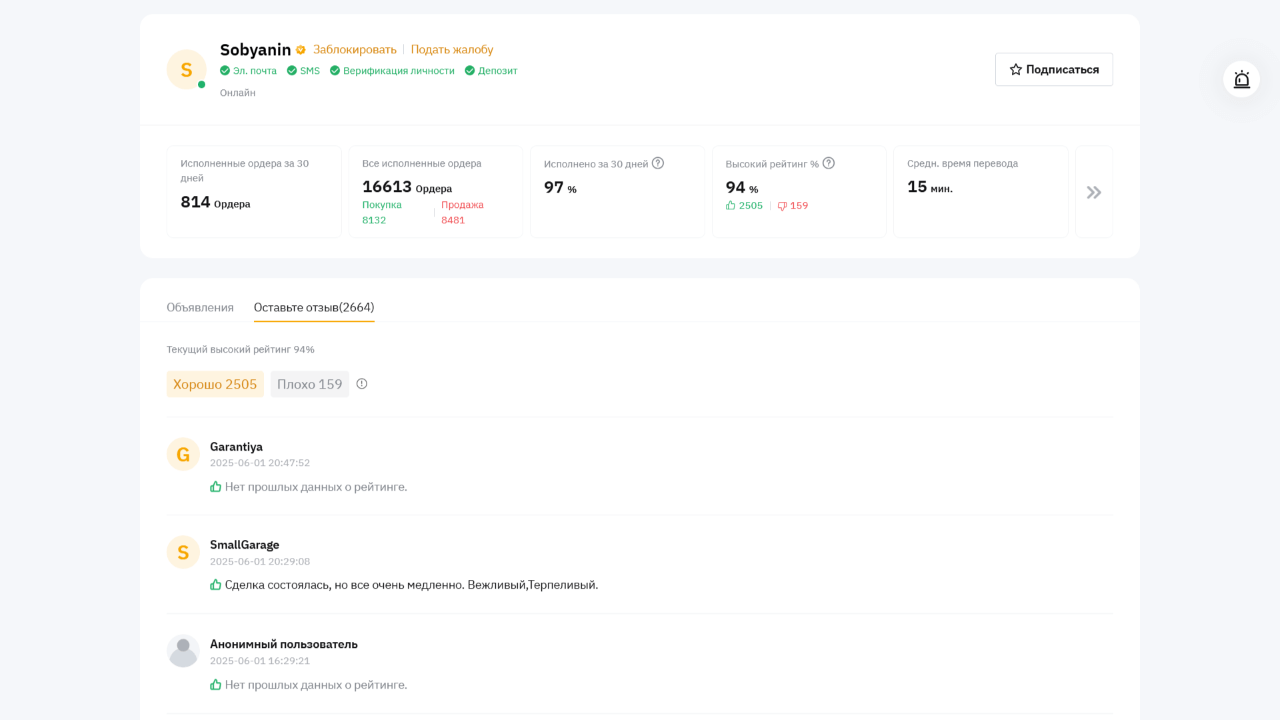Screen dimensions: 1280x720
Task: Click help icon beside 'Исполнено за 30 дней'
Action: (x=658, y=163)
